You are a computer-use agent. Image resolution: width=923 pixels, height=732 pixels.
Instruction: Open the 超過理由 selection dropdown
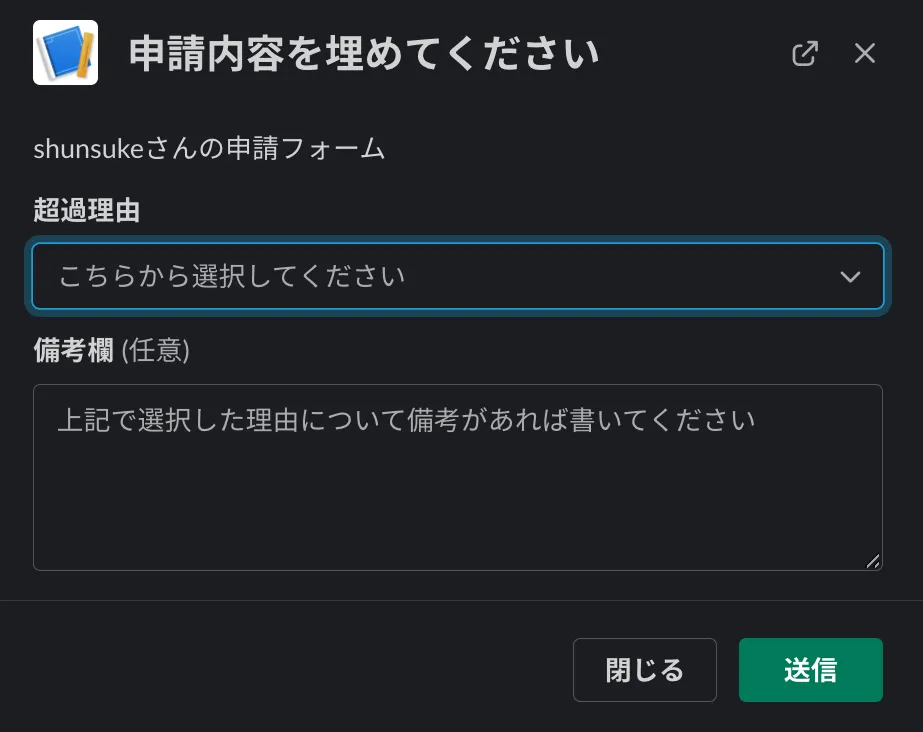[457, 276]
